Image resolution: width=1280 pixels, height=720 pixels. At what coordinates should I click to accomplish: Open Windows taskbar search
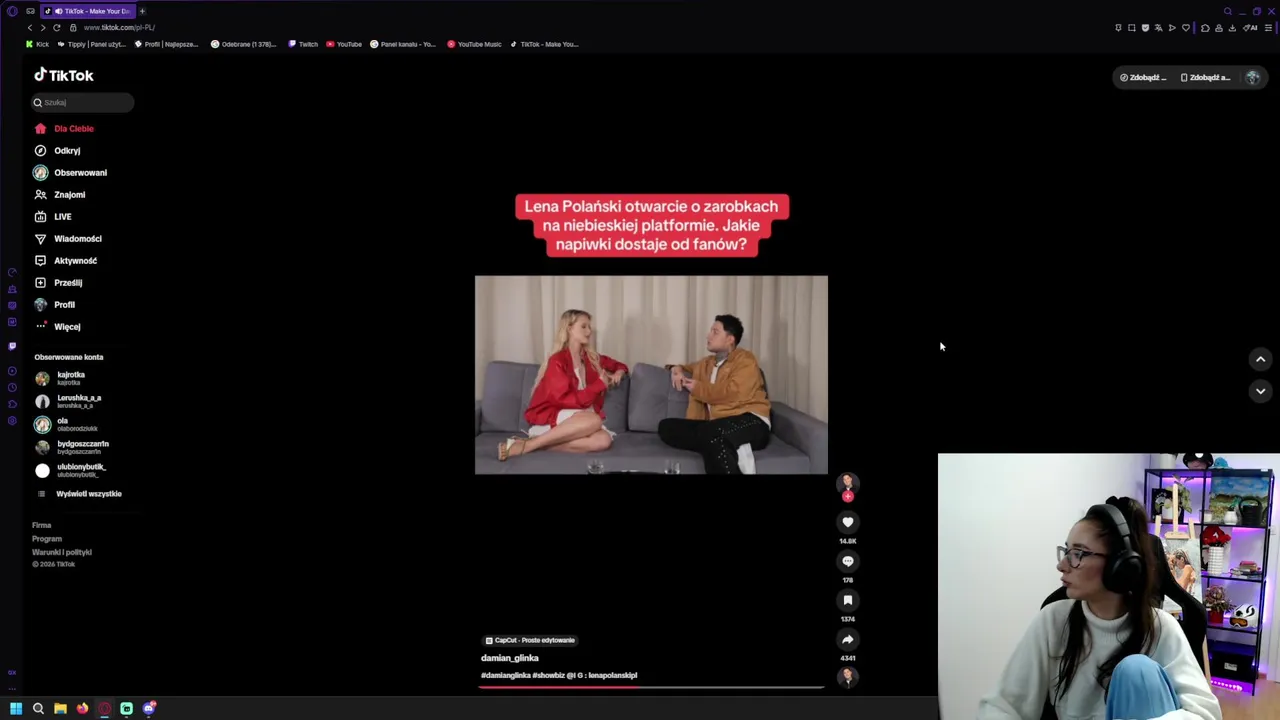(x=38, y=708)
